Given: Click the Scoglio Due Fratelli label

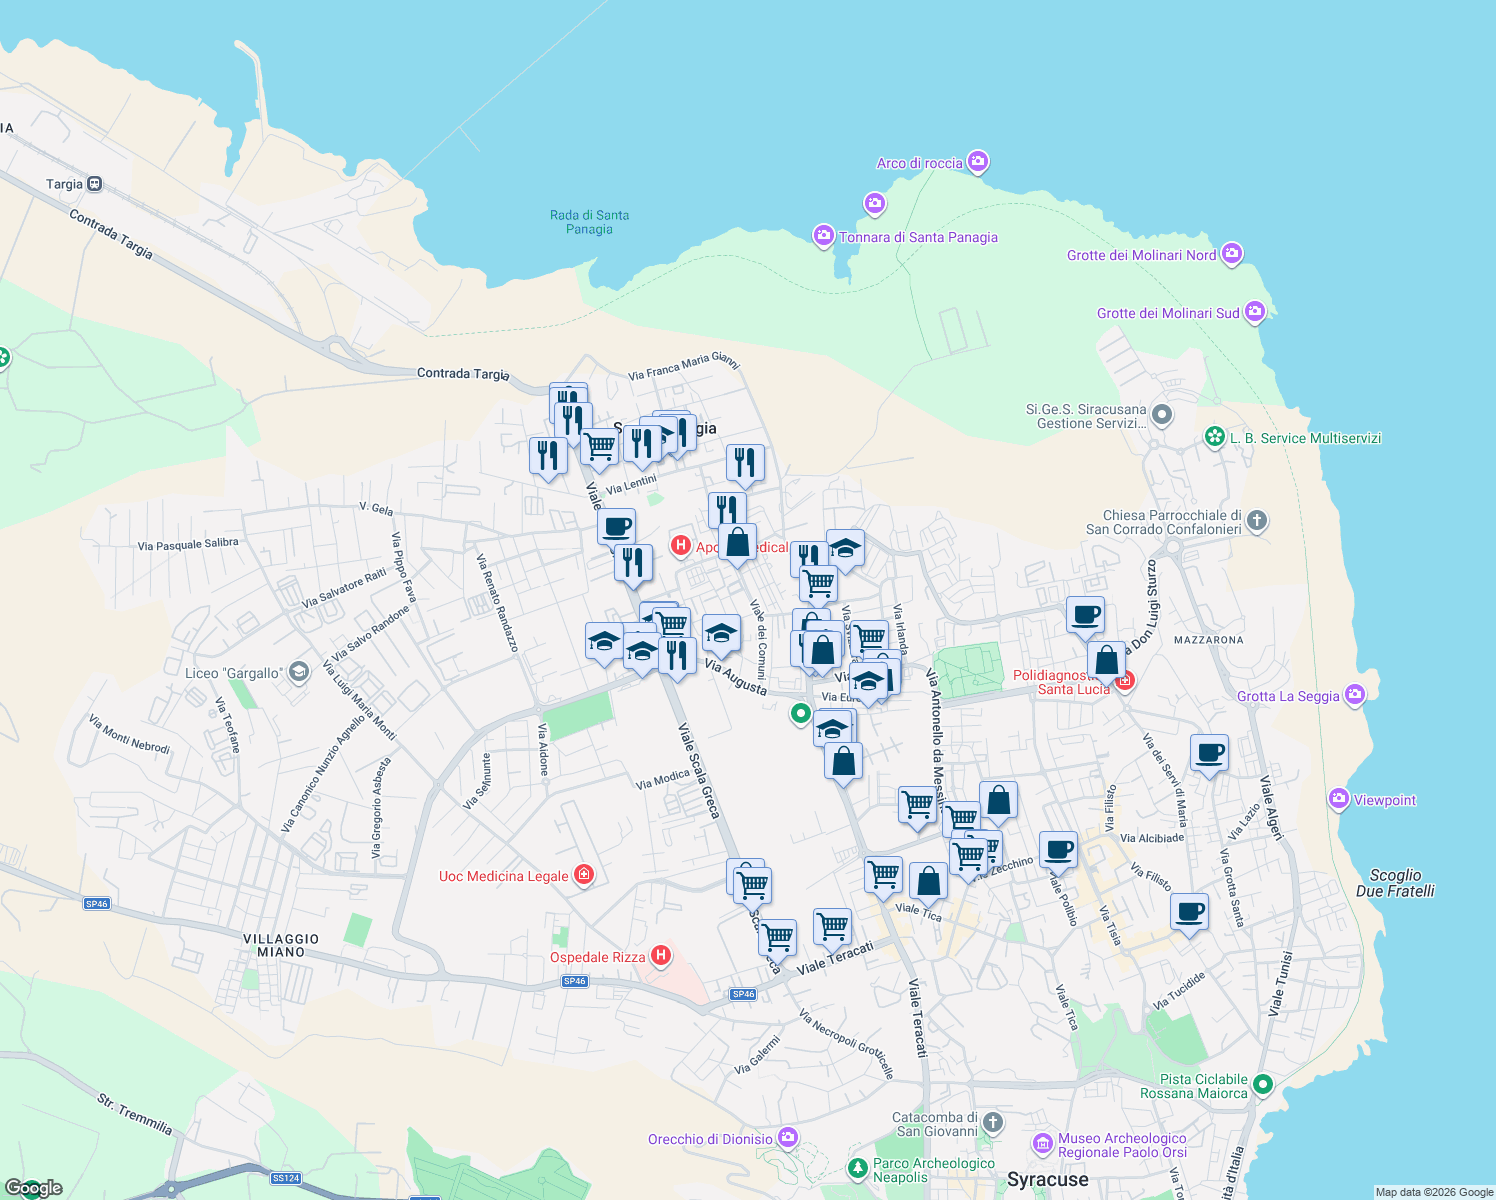Looking at the screenshot, I should coord(1395,883).
